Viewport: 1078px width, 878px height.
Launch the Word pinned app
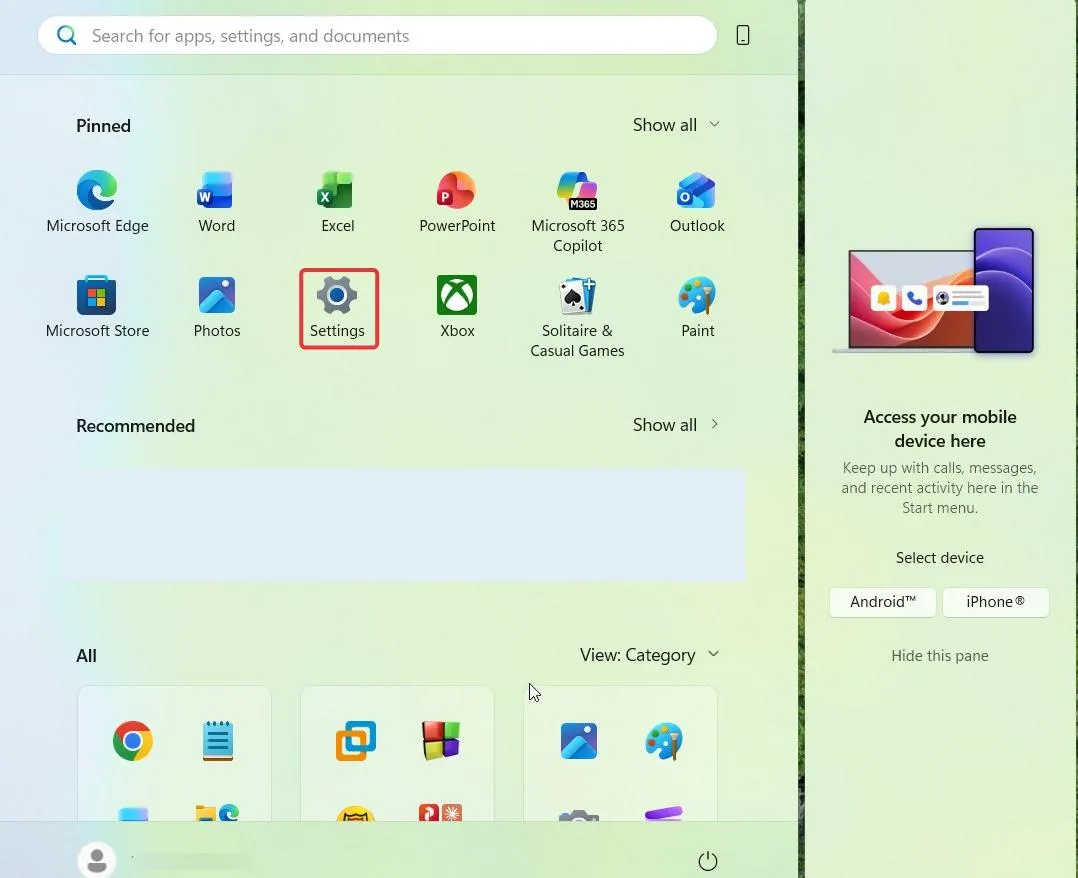[216, 202]
